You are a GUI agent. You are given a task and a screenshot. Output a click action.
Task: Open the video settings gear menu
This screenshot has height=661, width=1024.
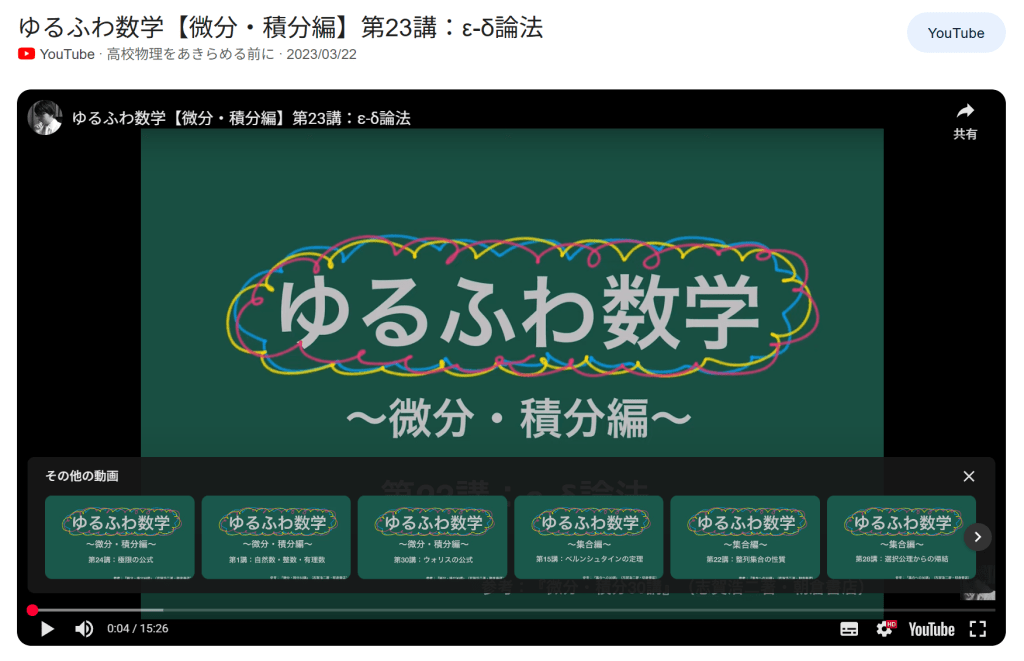[x=885, y=629]
